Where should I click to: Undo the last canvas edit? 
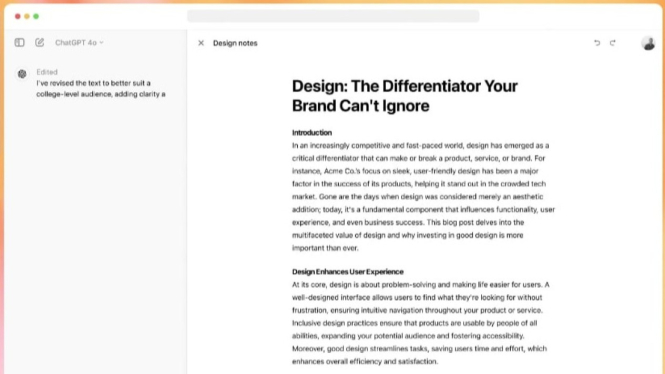click(x=597, y=43)
